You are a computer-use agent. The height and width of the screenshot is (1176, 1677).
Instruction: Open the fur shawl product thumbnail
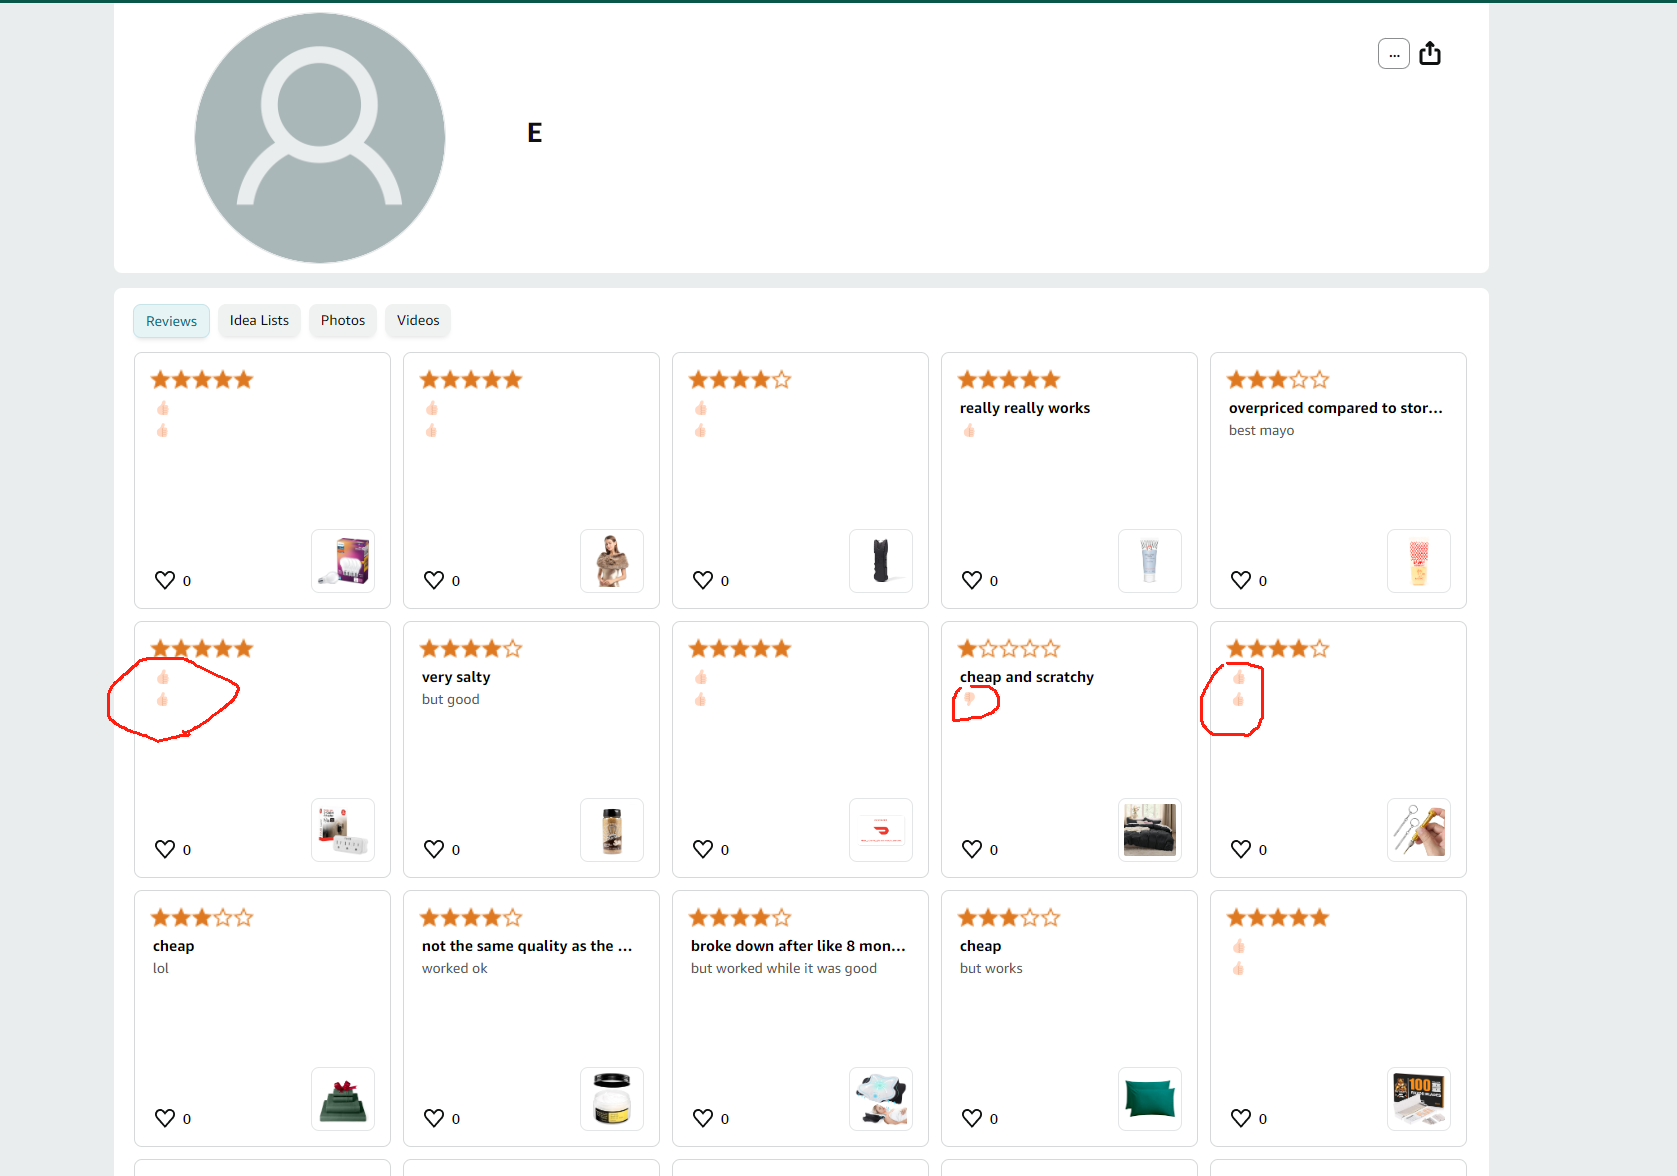[612, 561]
